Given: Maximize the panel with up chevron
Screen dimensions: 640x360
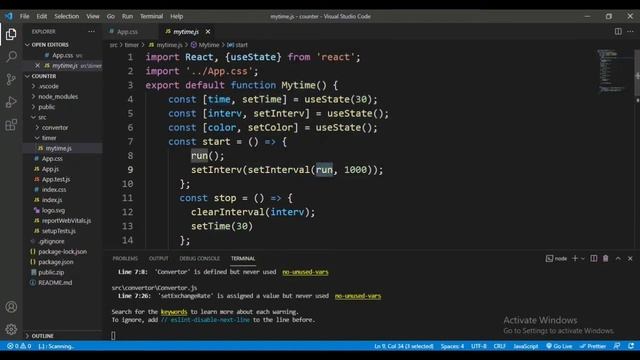Looking at the screenshot, I should (618, 258).
